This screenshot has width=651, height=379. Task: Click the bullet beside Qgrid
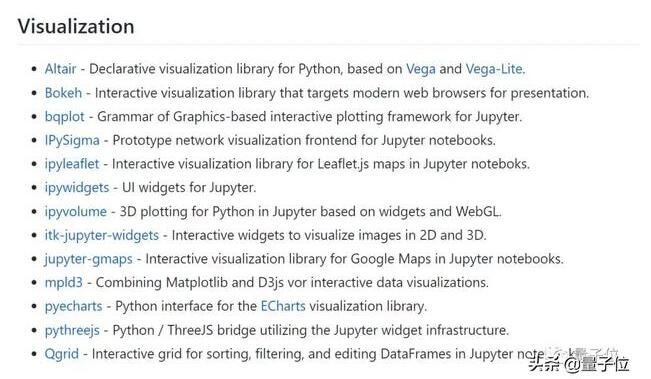coord(34,355)
